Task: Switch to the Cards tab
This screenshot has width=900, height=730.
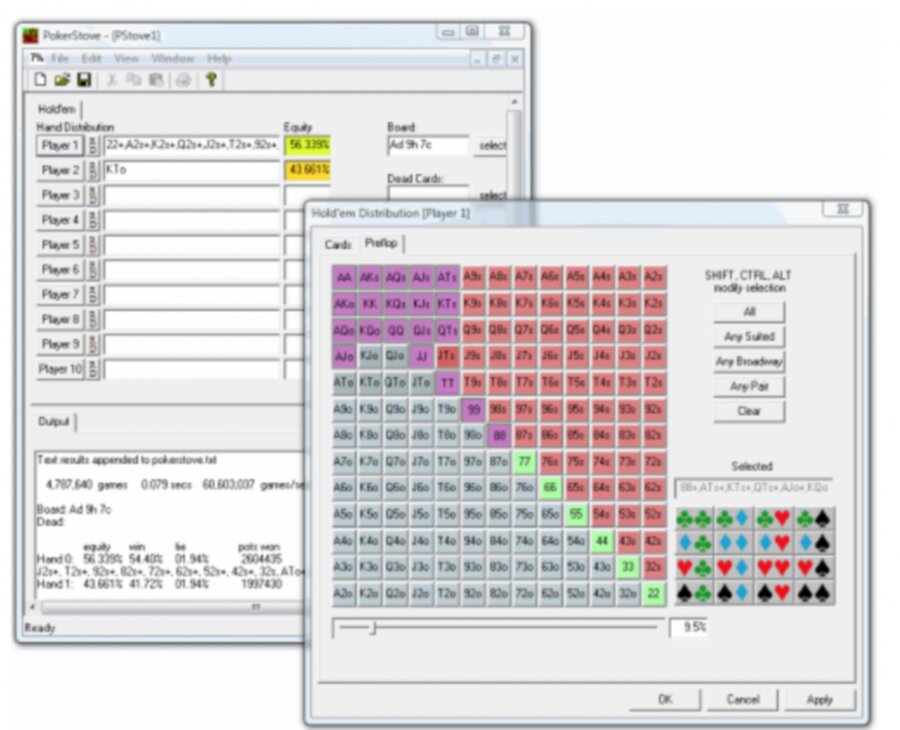Action: 340,242
